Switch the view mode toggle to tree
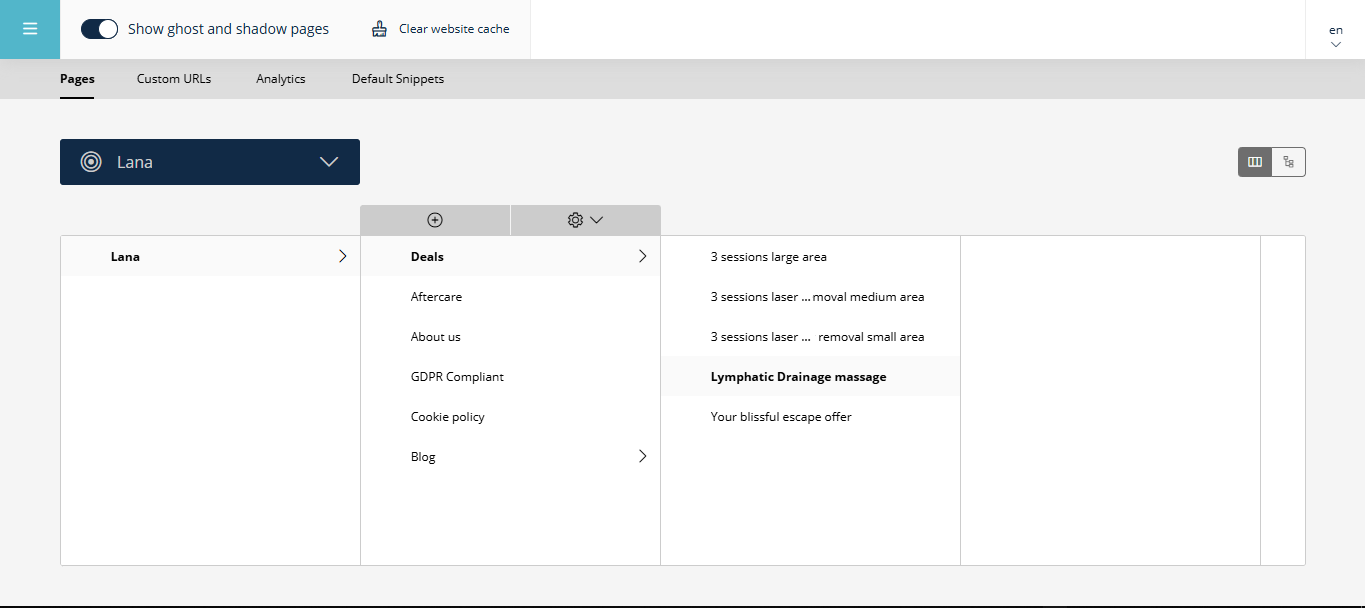1365x608 pixels. click(1288, 161)
